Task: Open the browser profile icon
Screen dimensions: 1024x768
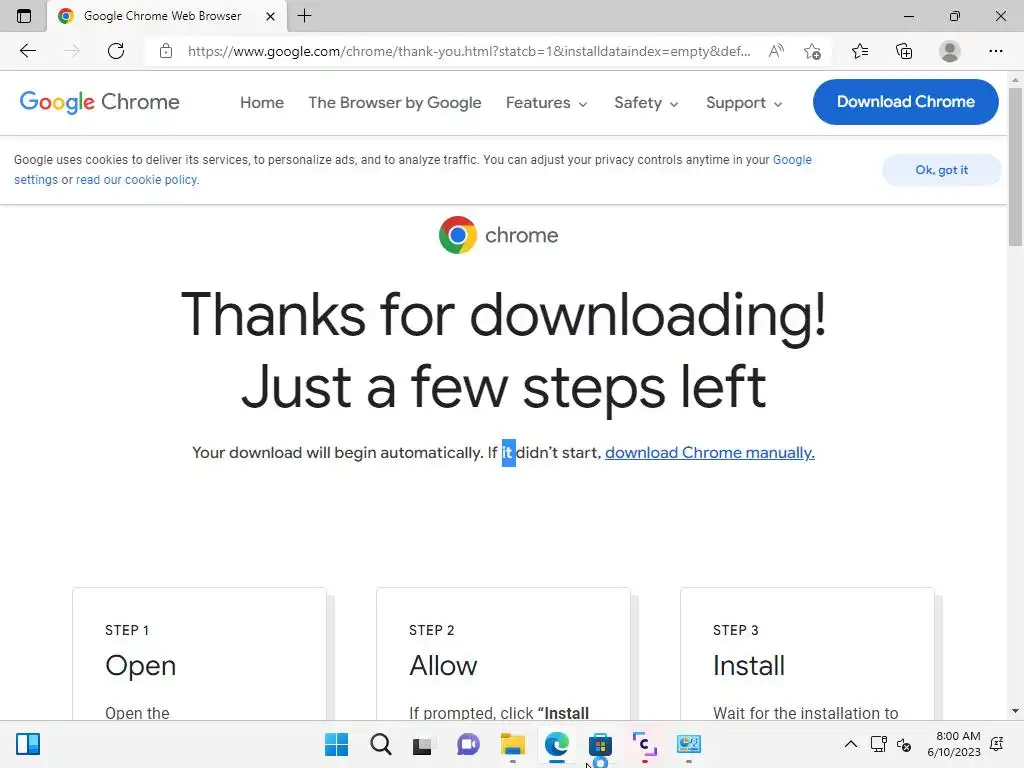Action: 950,51
